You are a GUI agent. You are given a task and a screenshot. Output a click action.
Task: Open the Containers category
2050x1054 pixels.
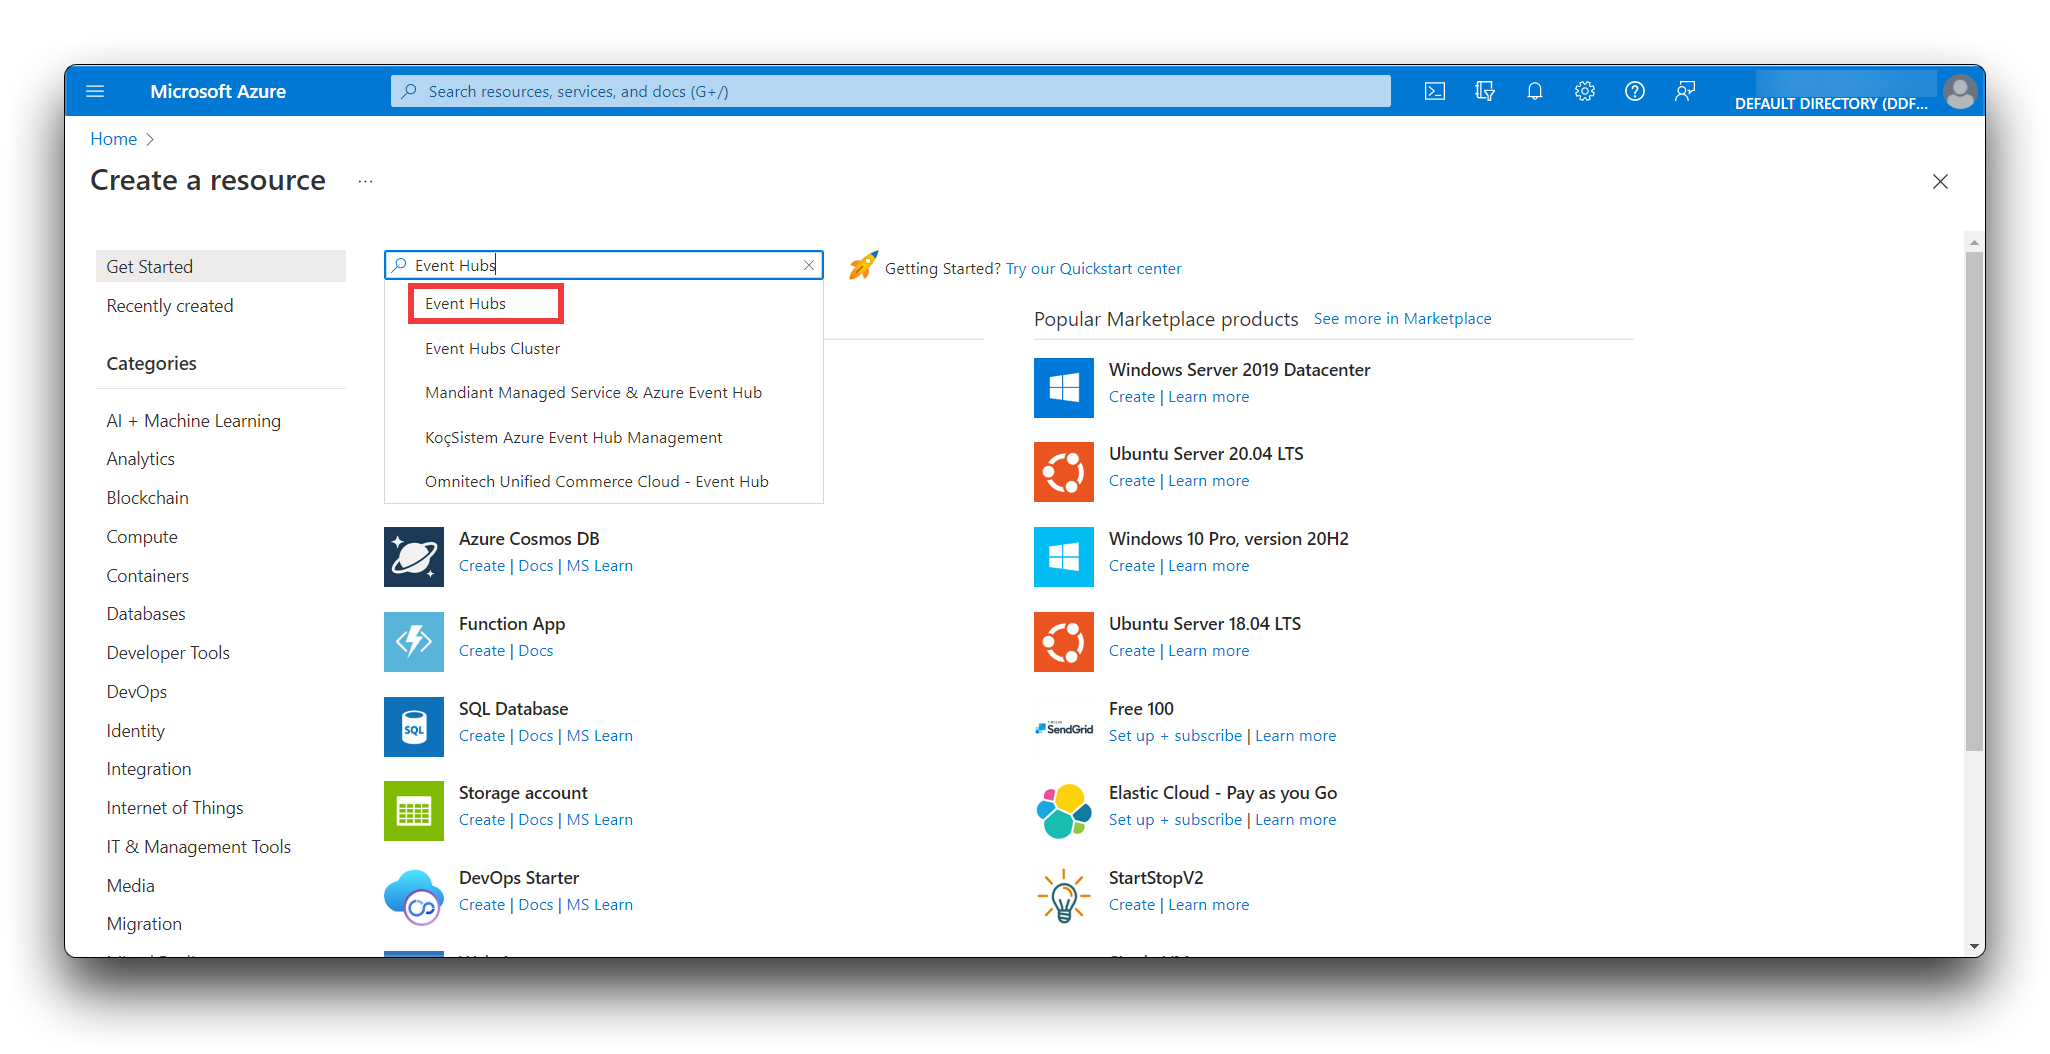[148, 576]
